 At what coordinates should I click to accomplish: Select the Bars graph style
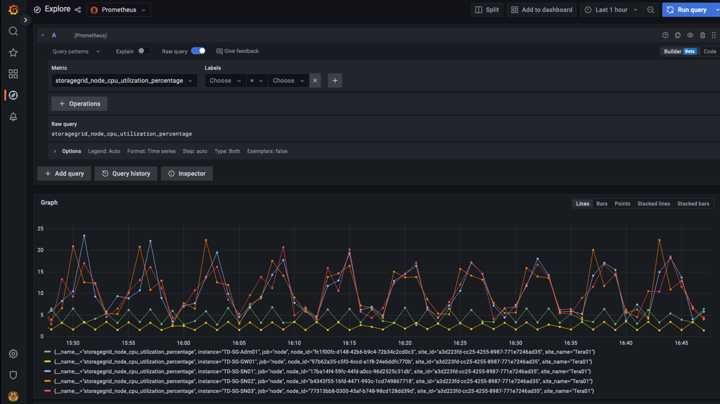601,204
